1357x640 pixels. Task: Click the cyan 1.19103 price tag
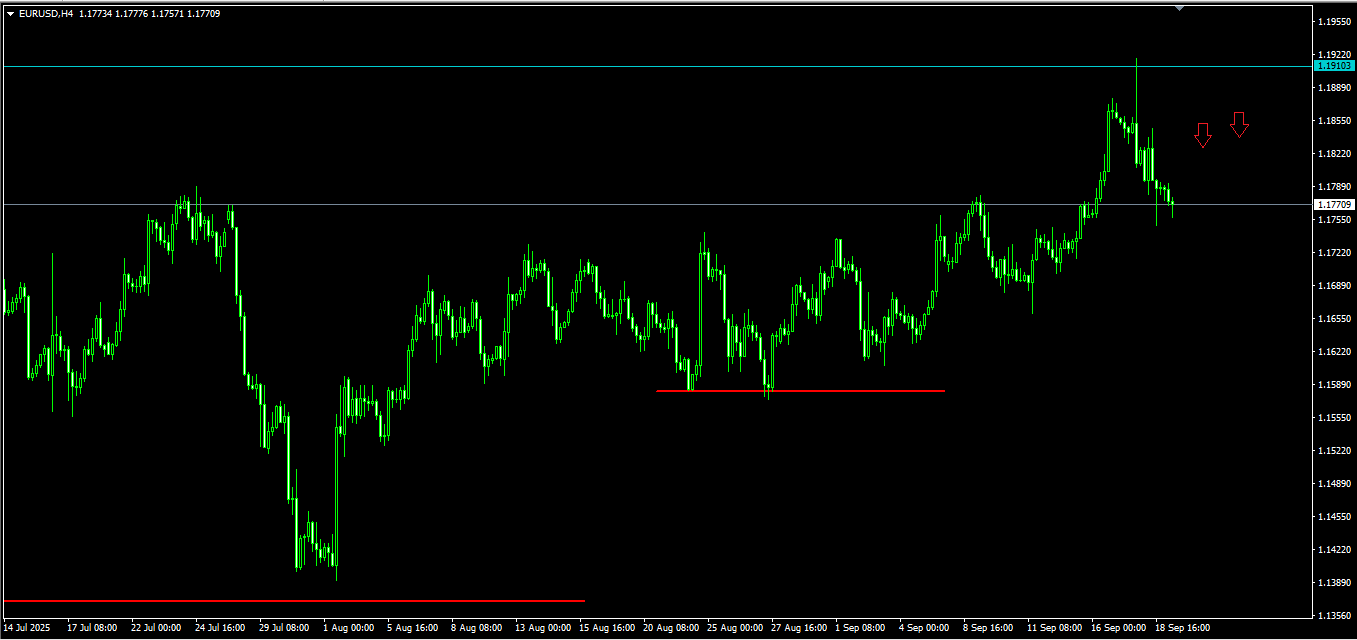click(1333, 65)
